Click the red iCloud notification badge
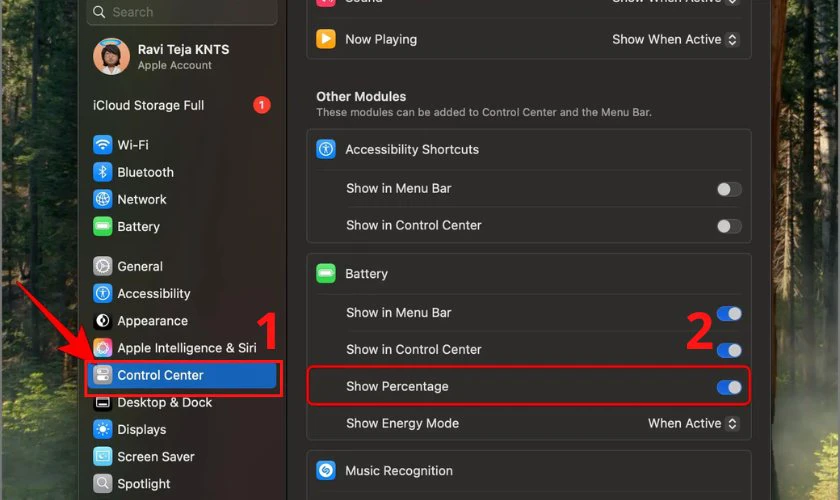The image size is (840, 500). point(261,105)
